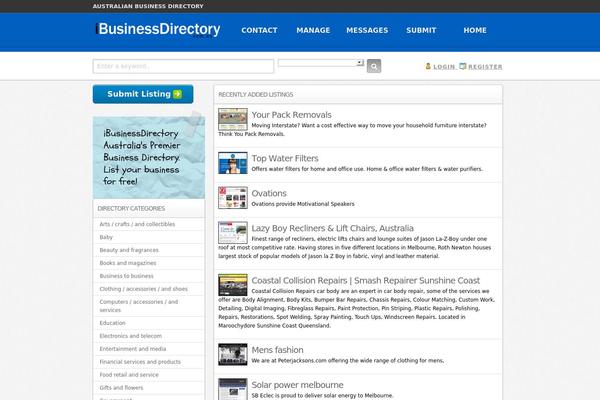Image resolution: width=600 pixels, height=400 pixels.
Task: Open Lazy Boy Recliners & Lift Chairs title
Action: (333, 228)
